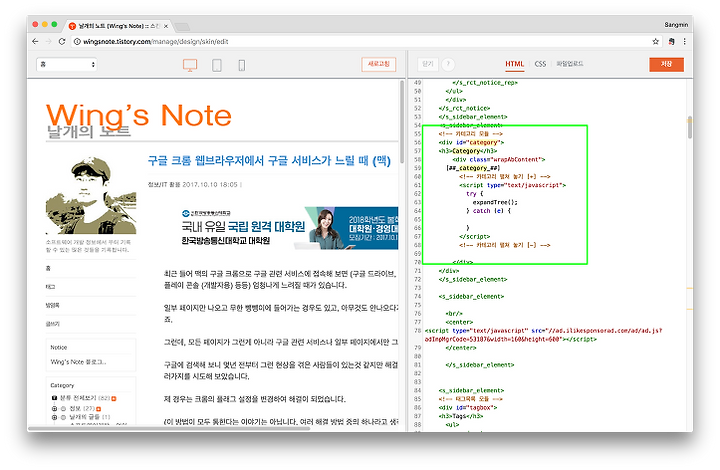Open the 분류 전체보기 (82) category link
This screenshot has height=470, width=720.
point(84,398)
